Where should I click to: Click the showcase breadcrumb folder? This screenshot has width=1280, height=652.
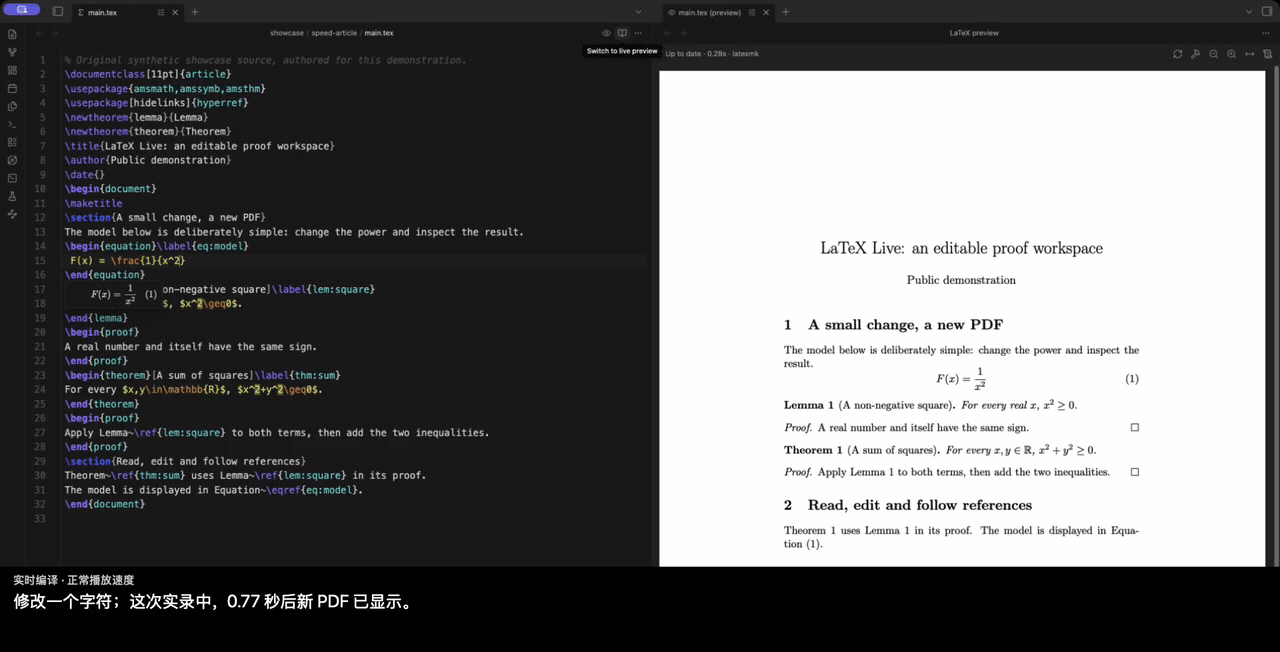point(286,33)
